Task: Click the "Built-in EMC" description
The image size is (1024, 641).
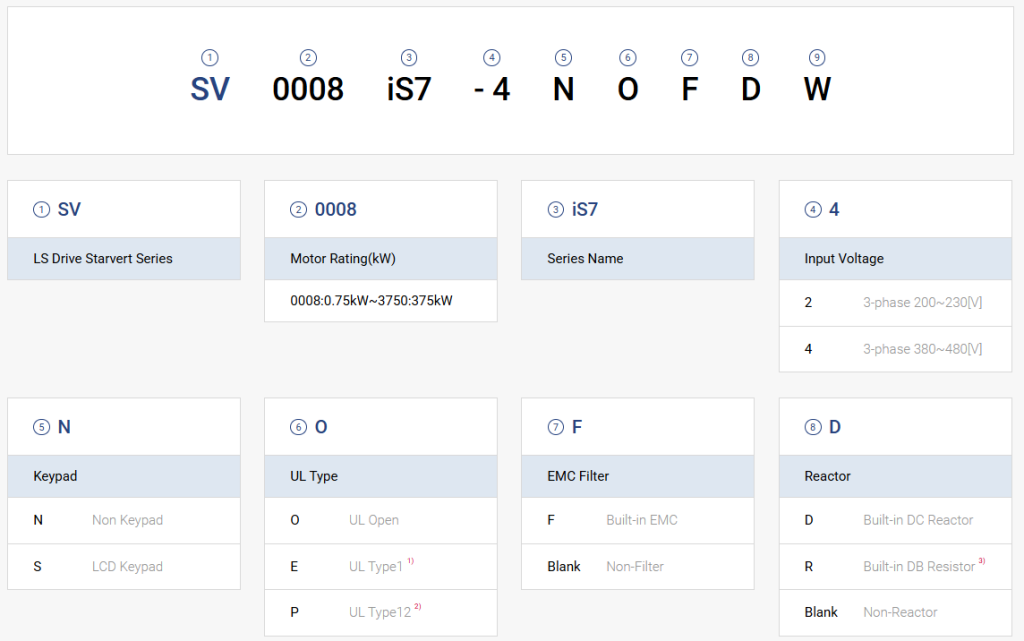Action: 642,520
